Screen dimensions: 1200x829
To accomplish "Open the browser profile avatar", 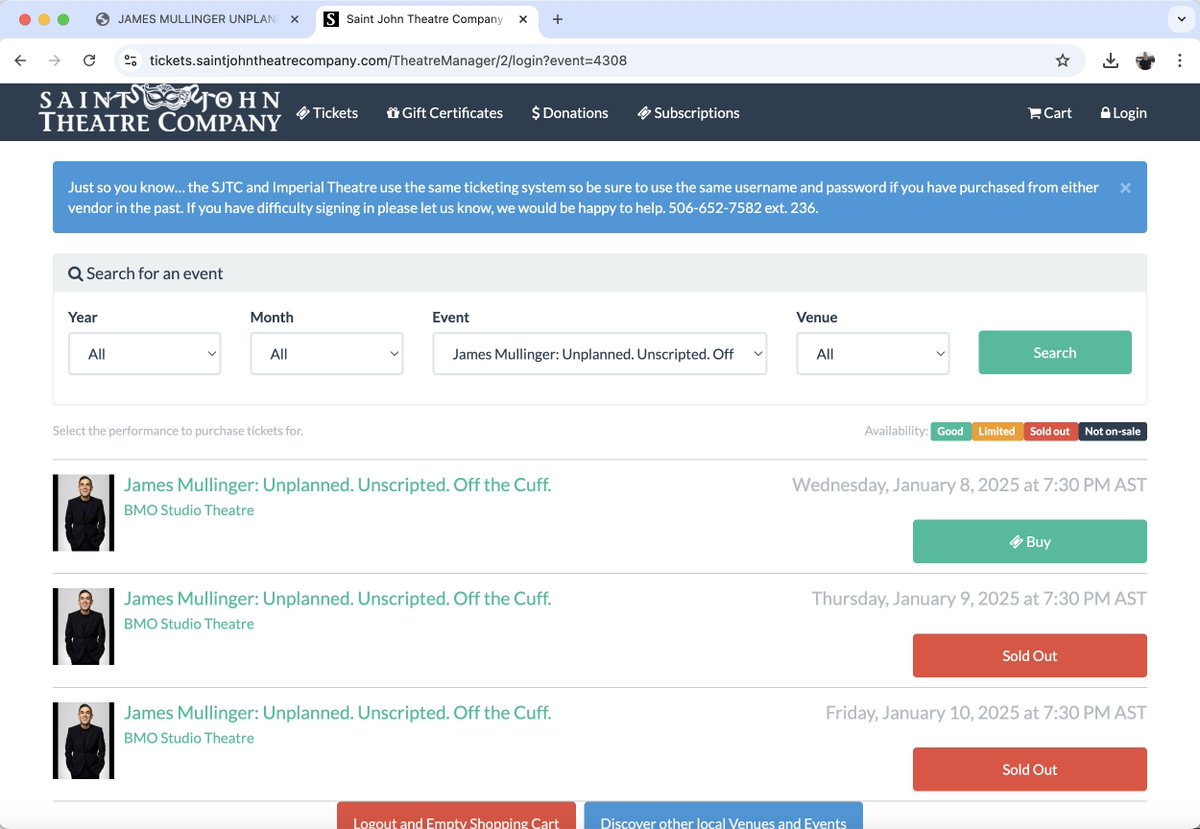I will click(1145, 60).
